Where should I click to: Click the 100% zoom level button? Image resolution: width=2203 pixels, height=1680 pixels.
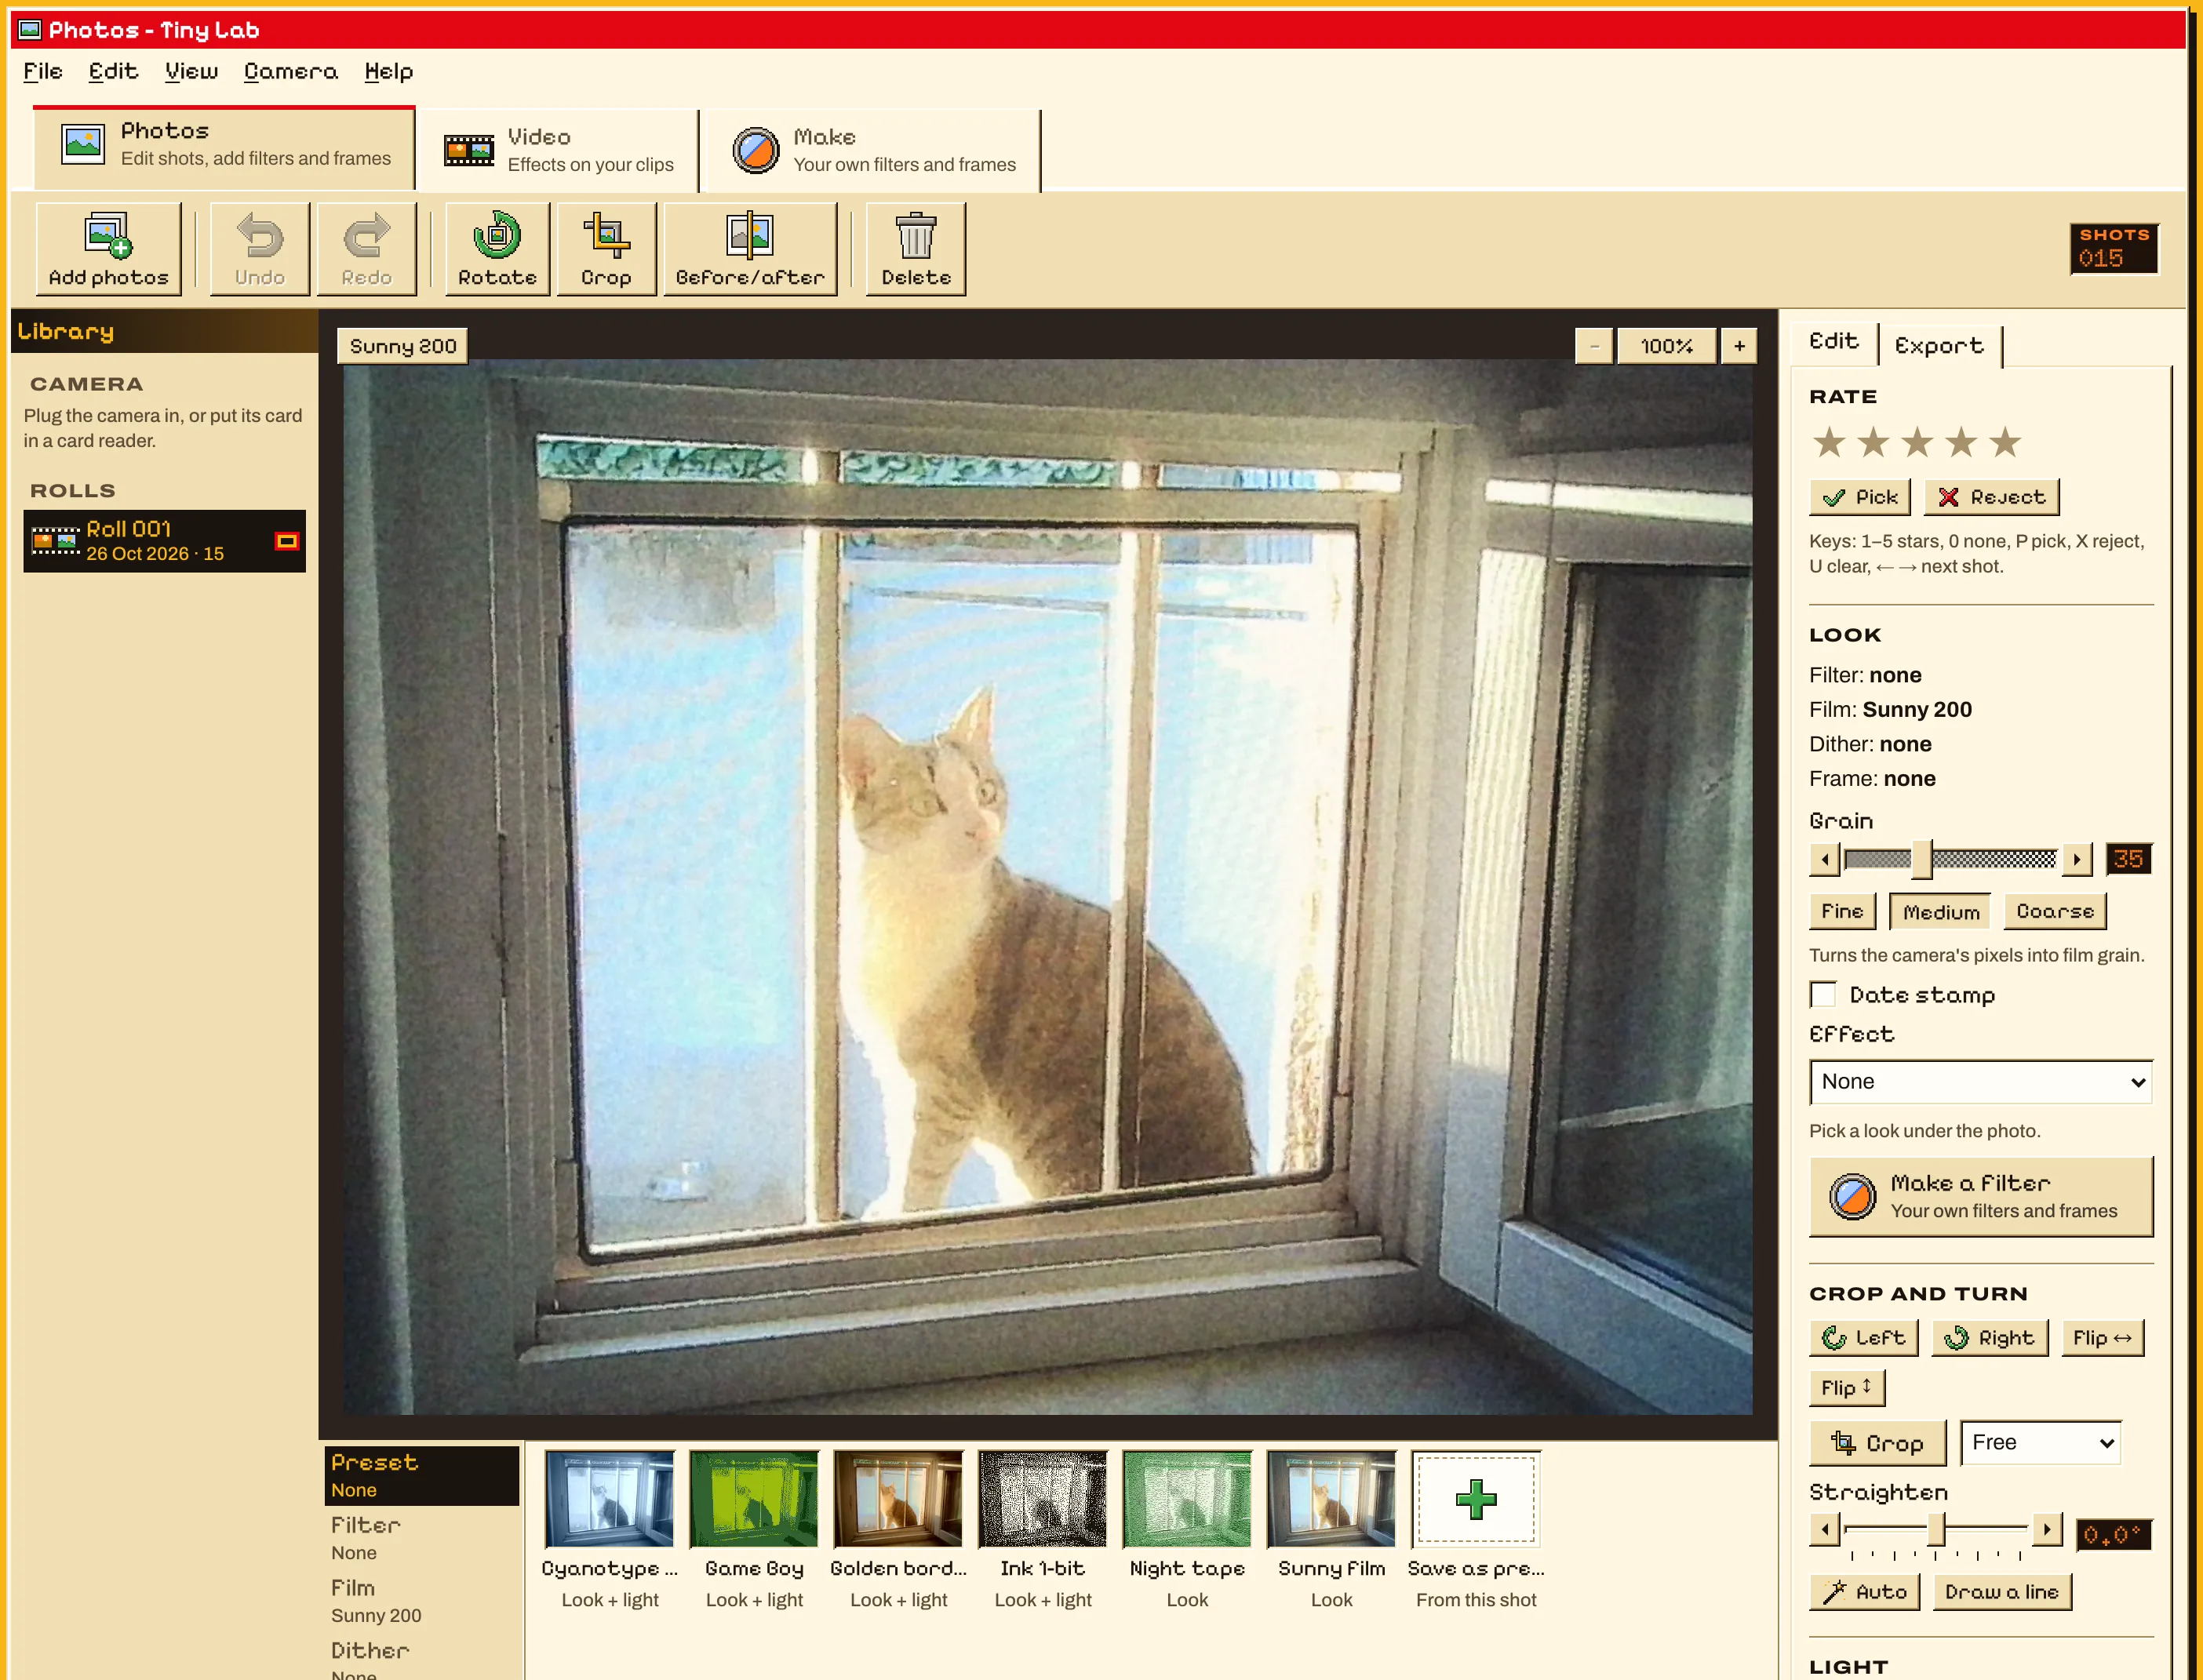click(x=1666, y=346)
